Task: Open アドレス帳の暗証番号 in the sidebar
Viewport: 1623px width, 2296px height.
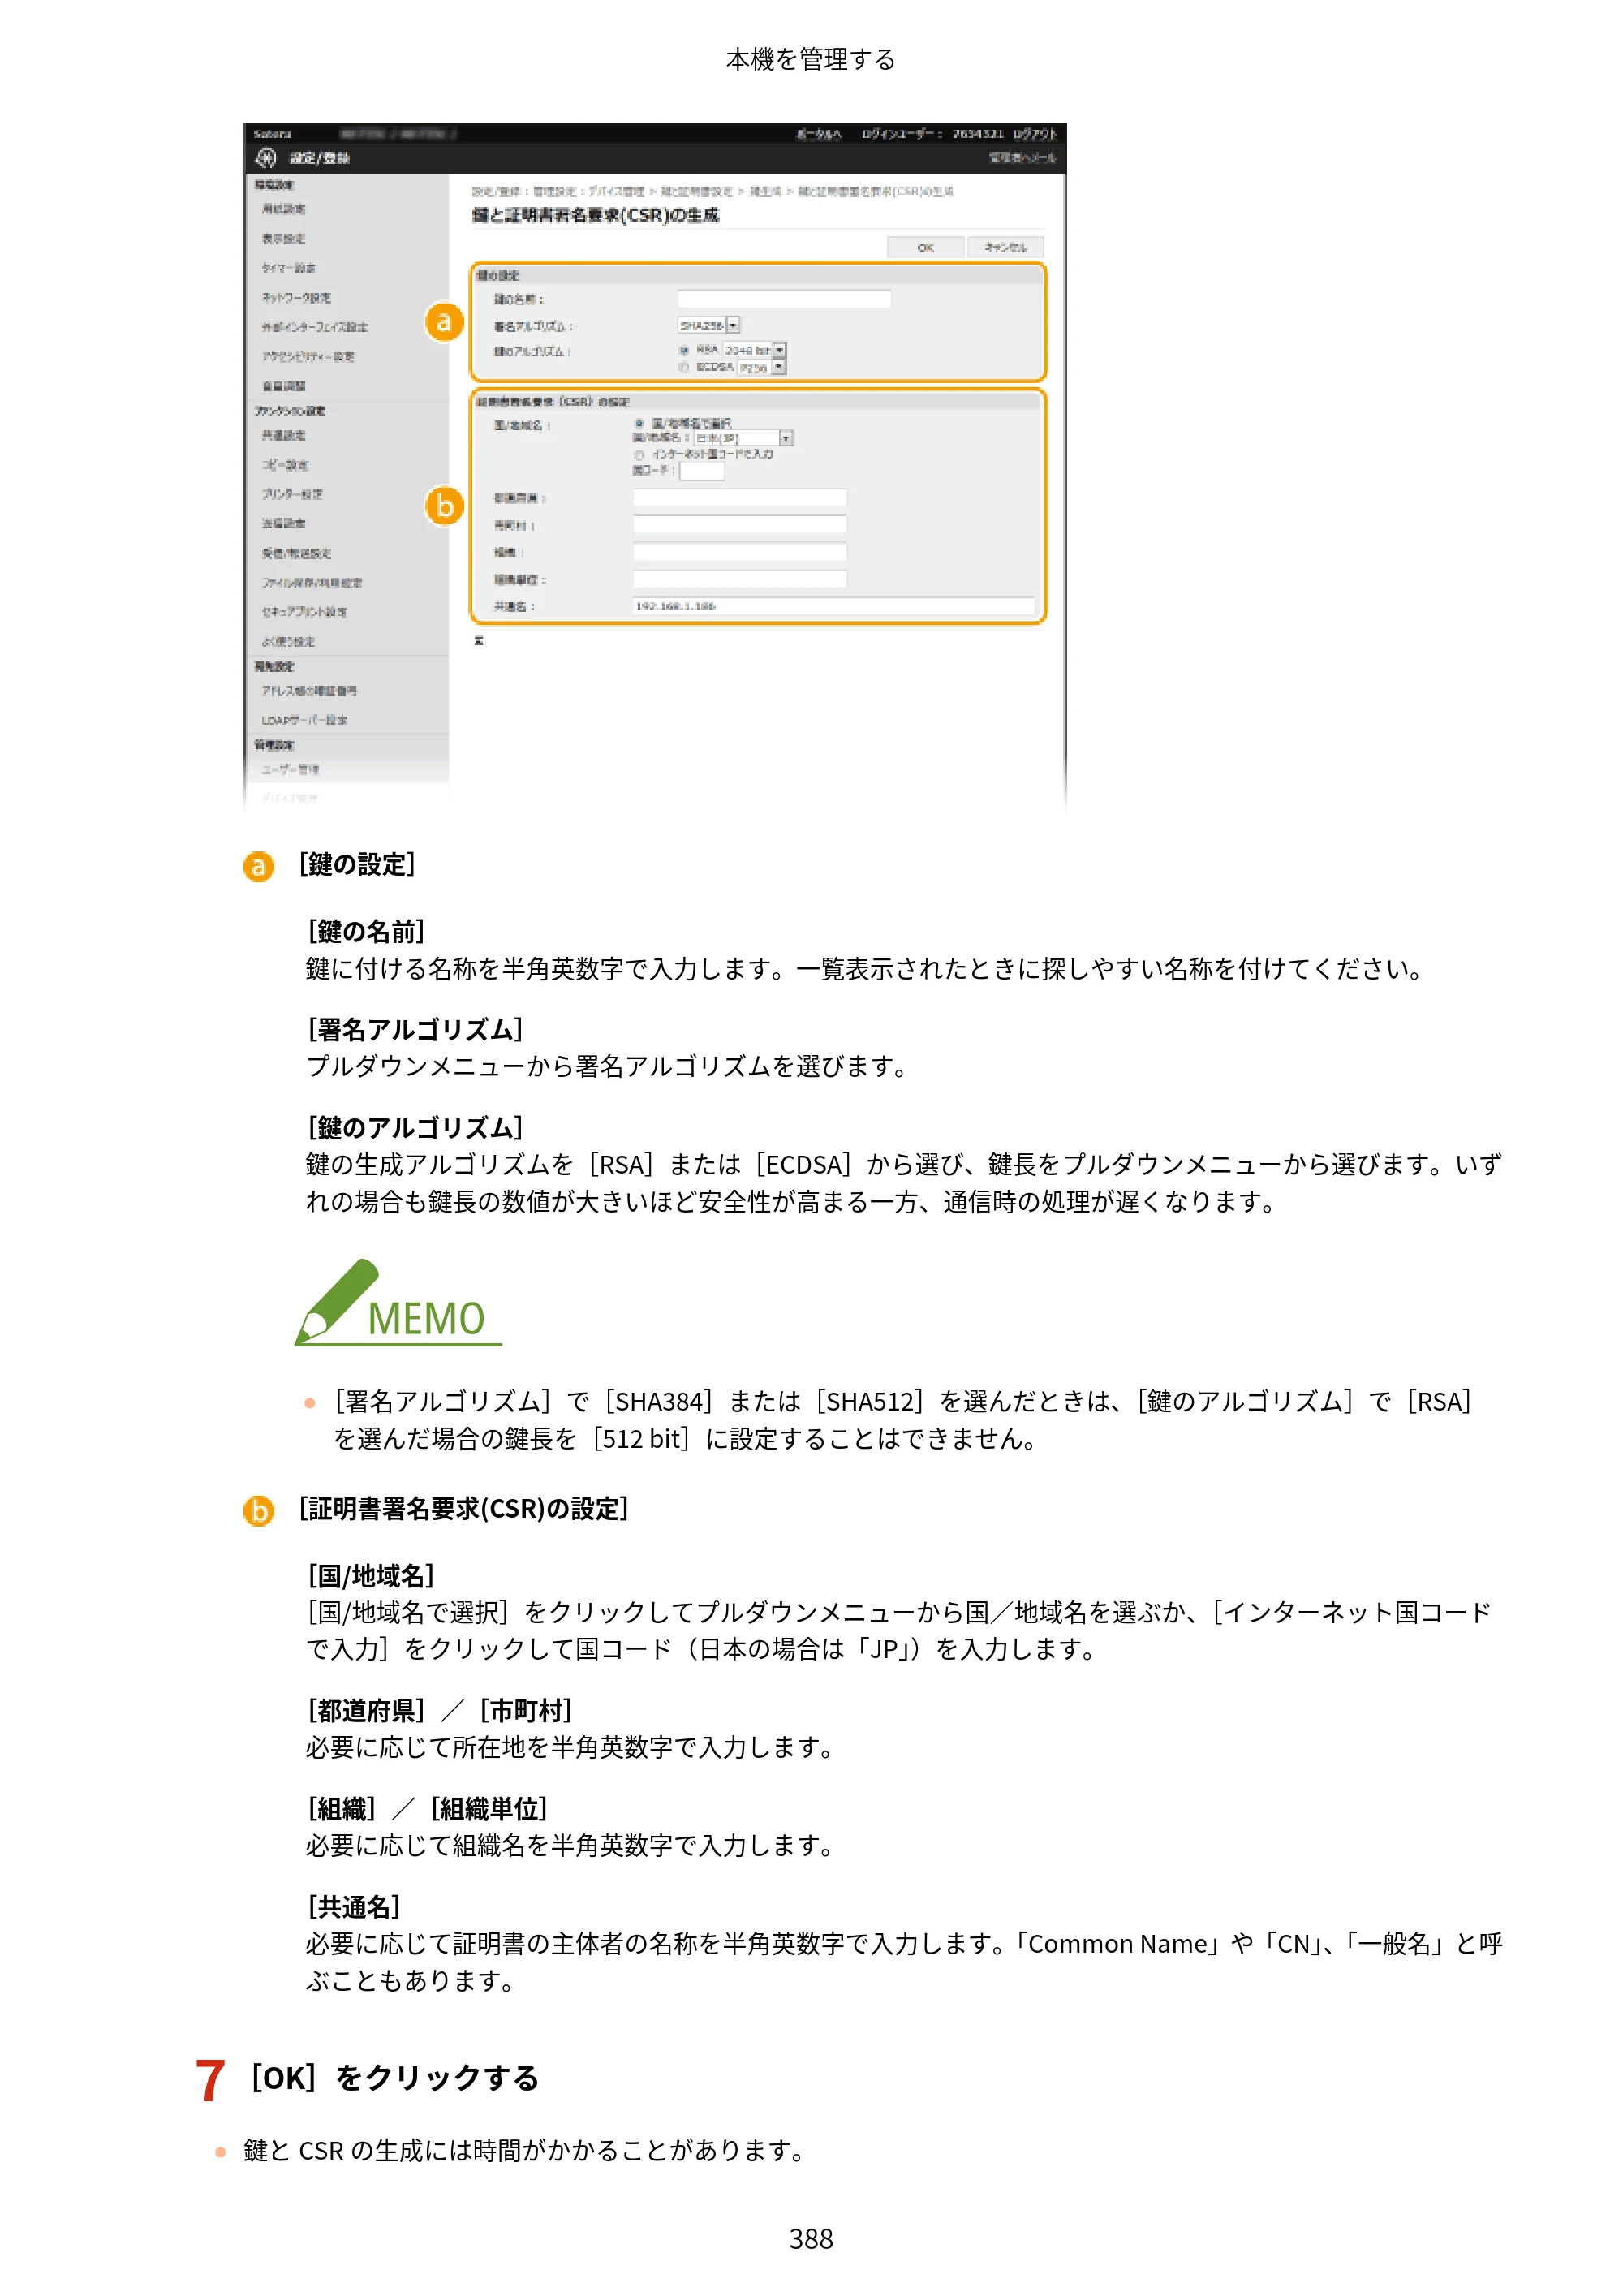Action: click(309, 691)
